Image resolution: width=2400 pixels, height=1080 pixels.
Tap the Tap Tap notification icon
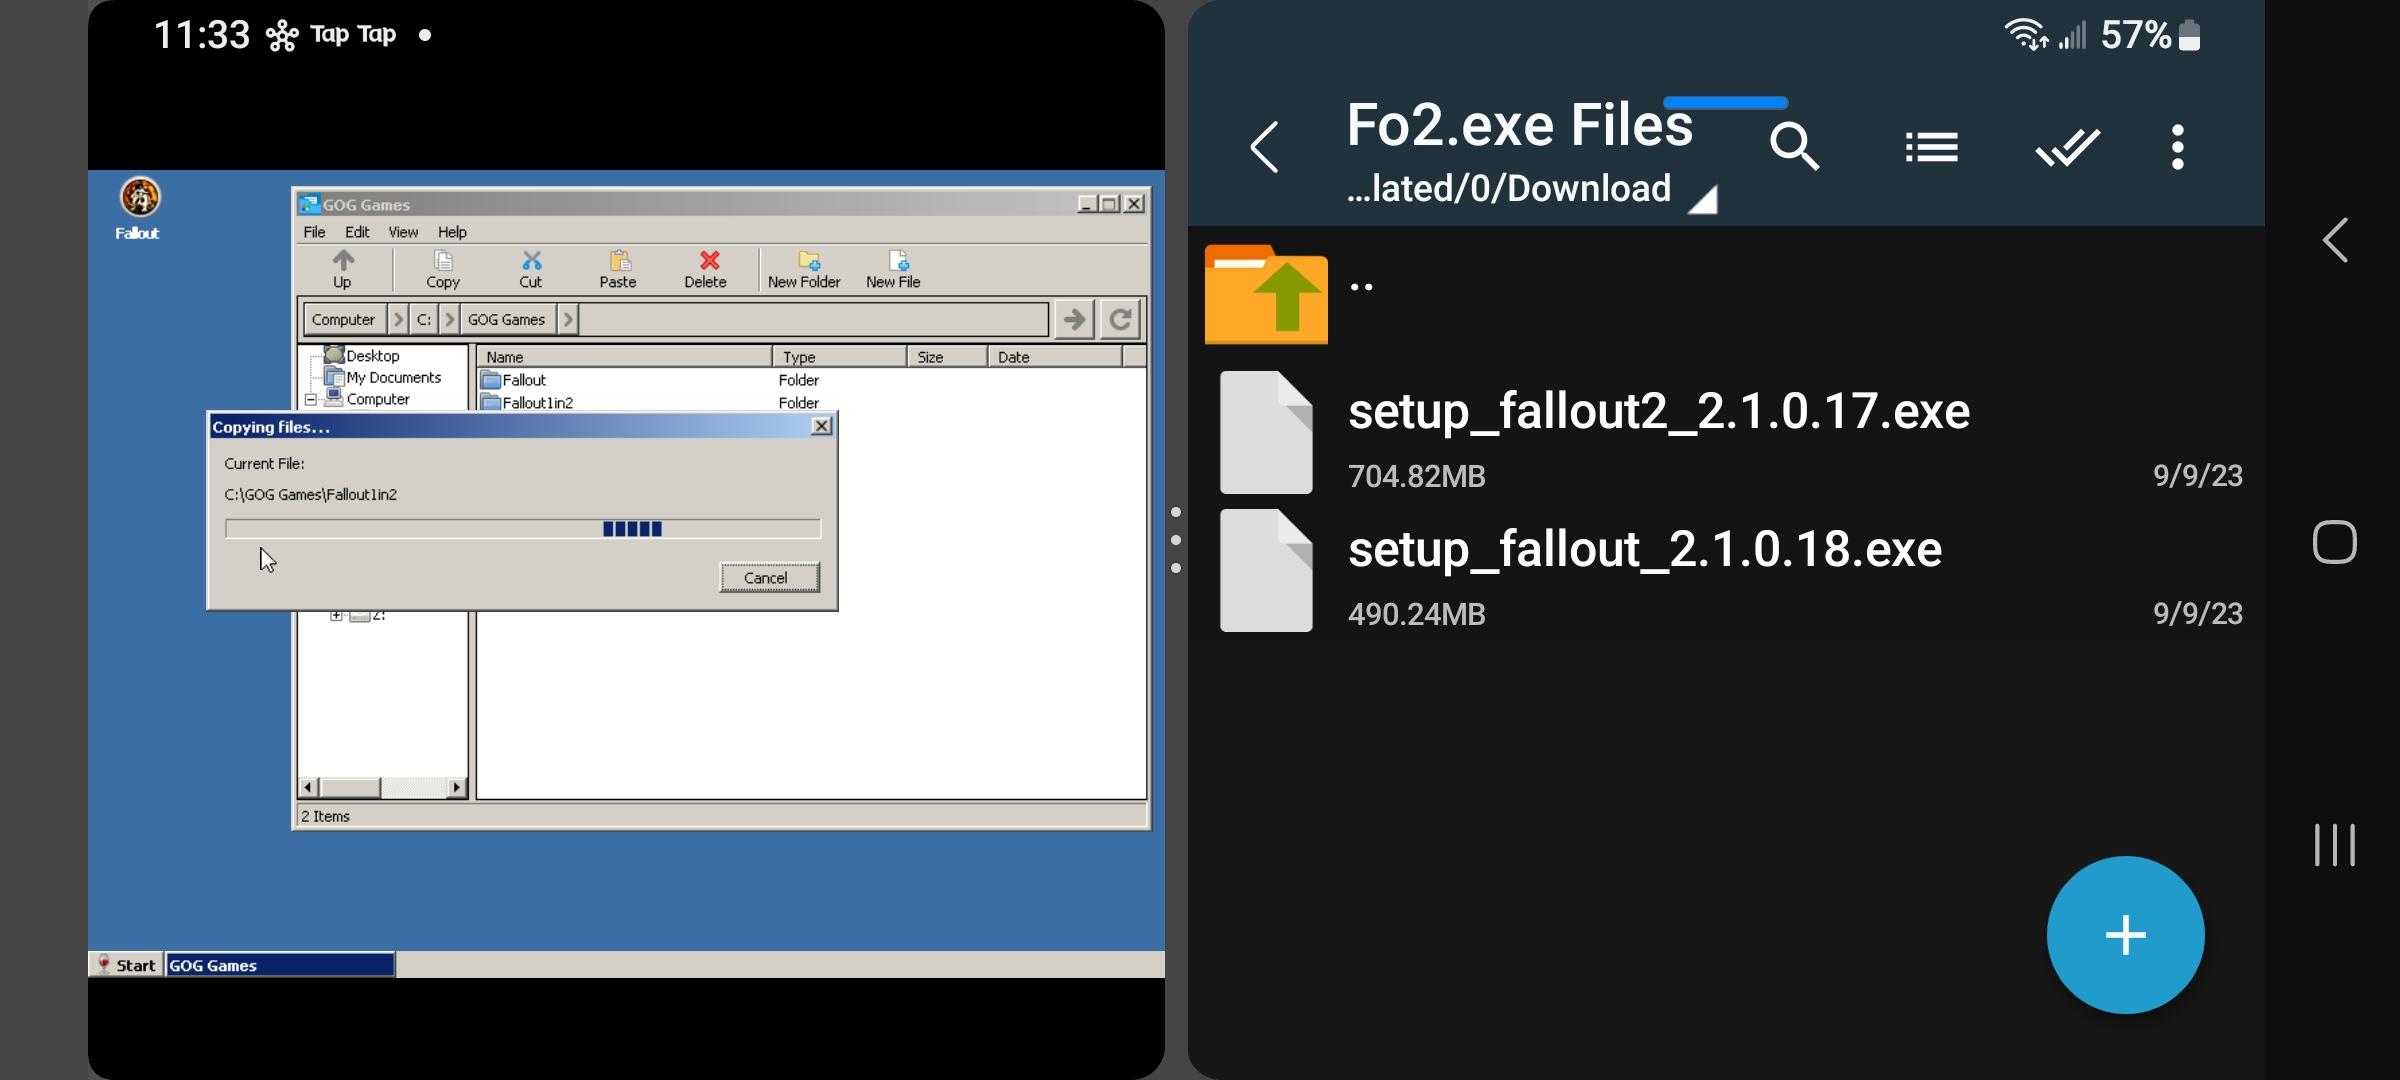pyautogui.click(x=331, y=36)
